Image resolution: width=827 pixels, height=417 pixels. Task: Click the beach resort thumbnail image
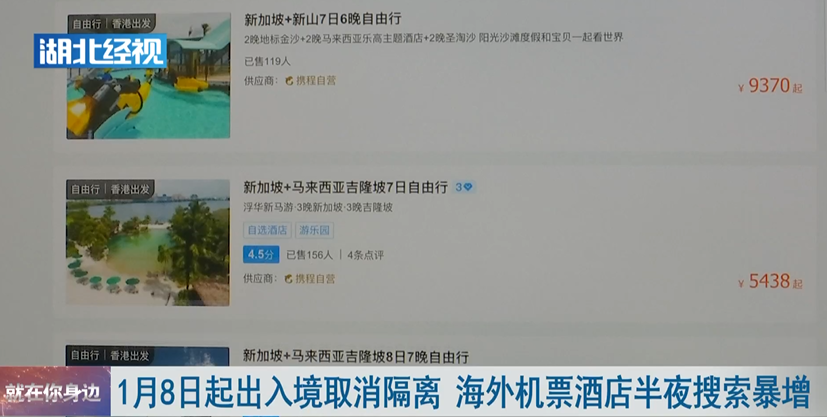148,243
